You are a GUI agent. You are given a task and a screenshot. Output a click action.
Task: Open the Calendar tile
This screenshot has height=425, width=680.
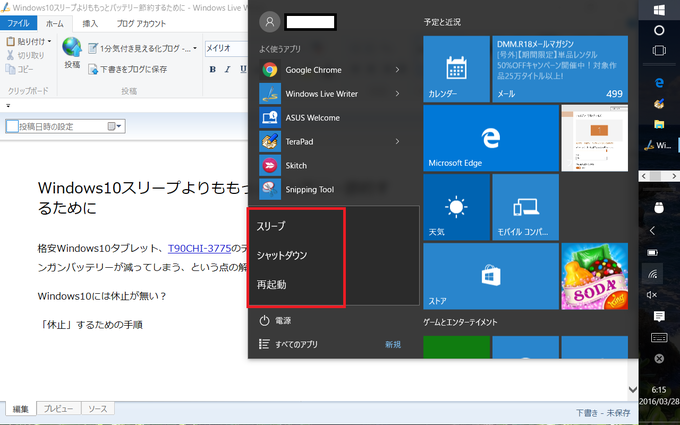point(455,68)
